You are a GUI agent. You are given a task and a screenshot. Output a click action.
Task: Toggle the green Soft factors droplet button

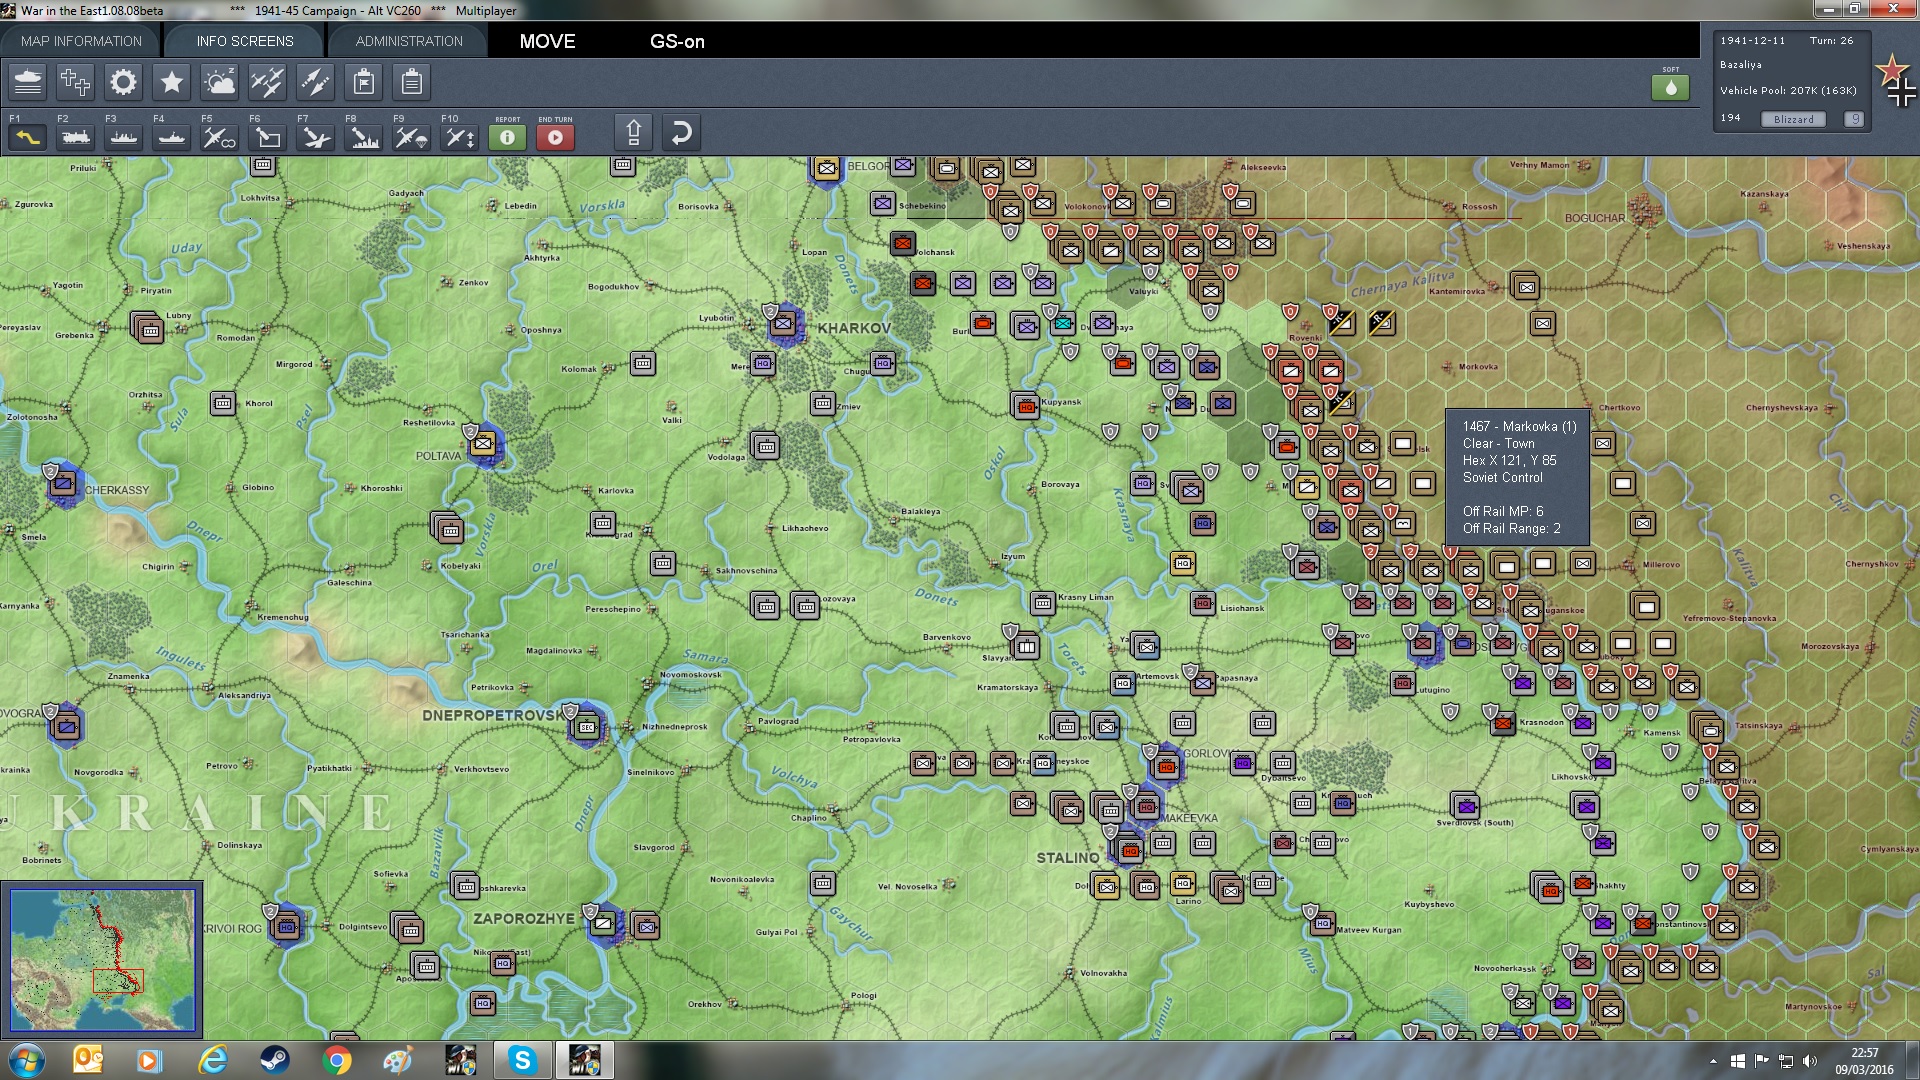(1670, 88)
